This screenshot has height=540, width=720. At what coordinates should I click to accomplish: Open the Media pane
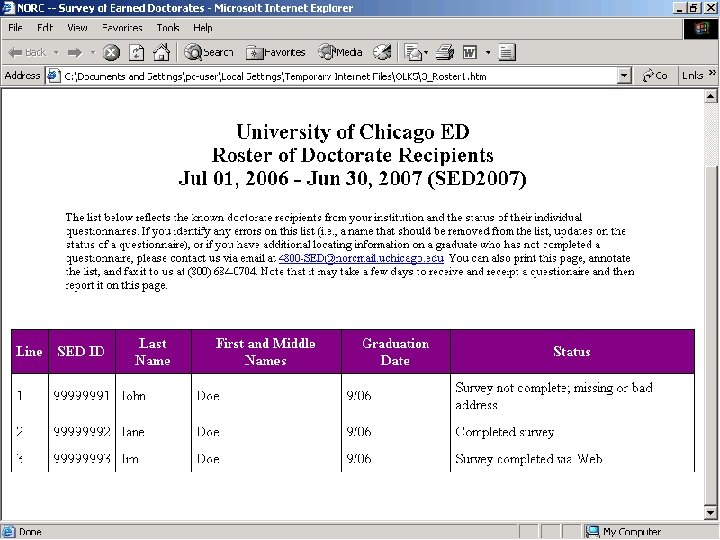[x=340, y=52]
